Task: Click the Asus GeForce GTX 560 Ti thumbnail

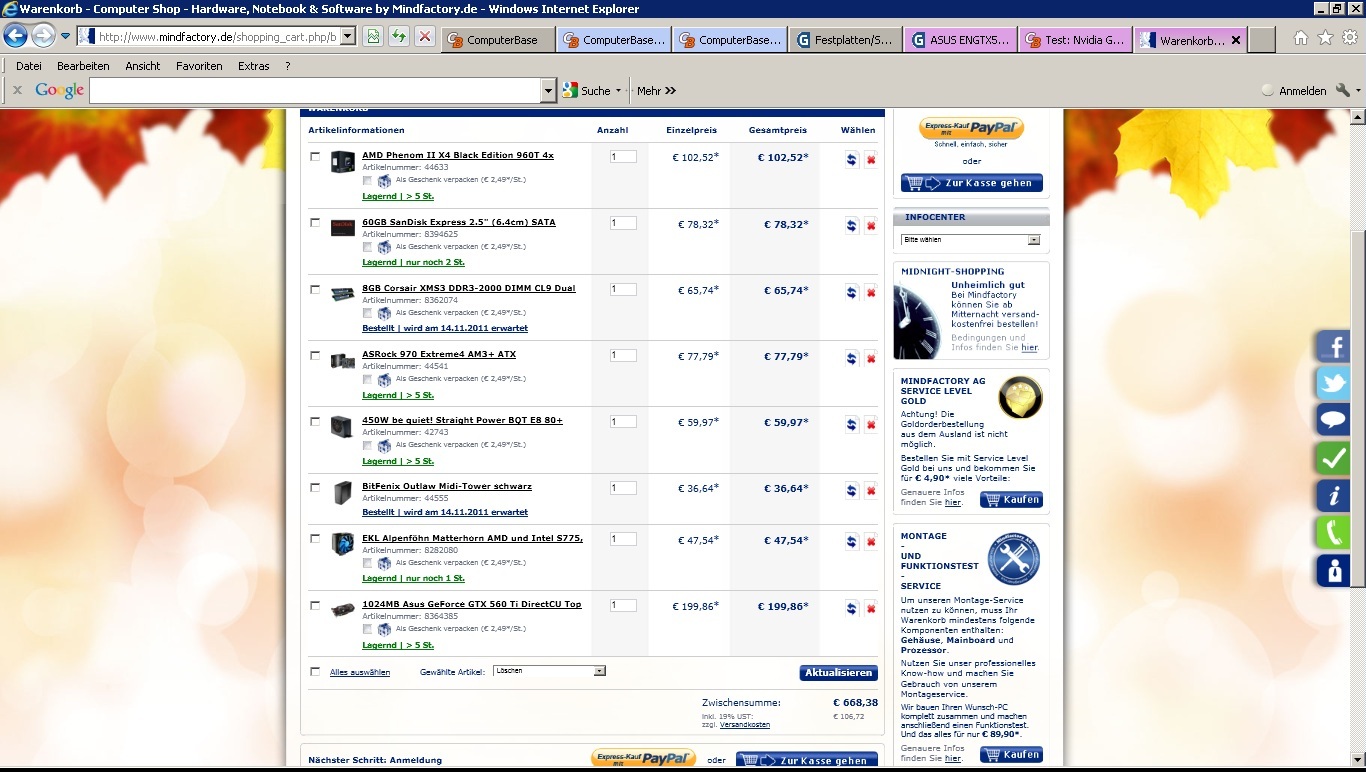Action: (343, 609)
